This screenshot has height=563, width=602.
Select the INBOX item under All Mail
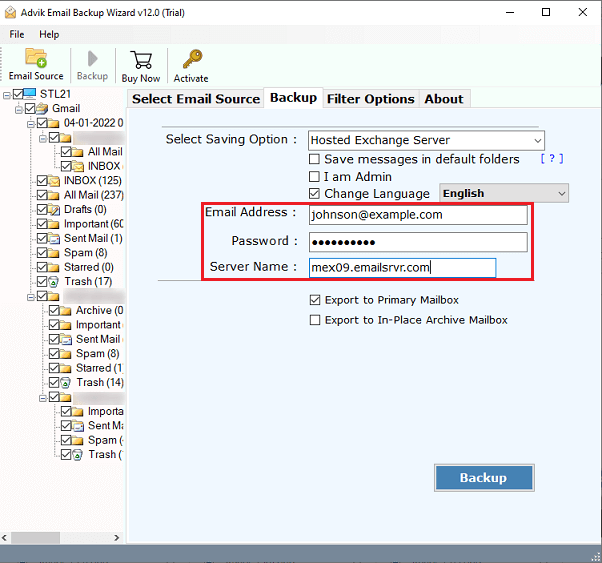(104, 166)
